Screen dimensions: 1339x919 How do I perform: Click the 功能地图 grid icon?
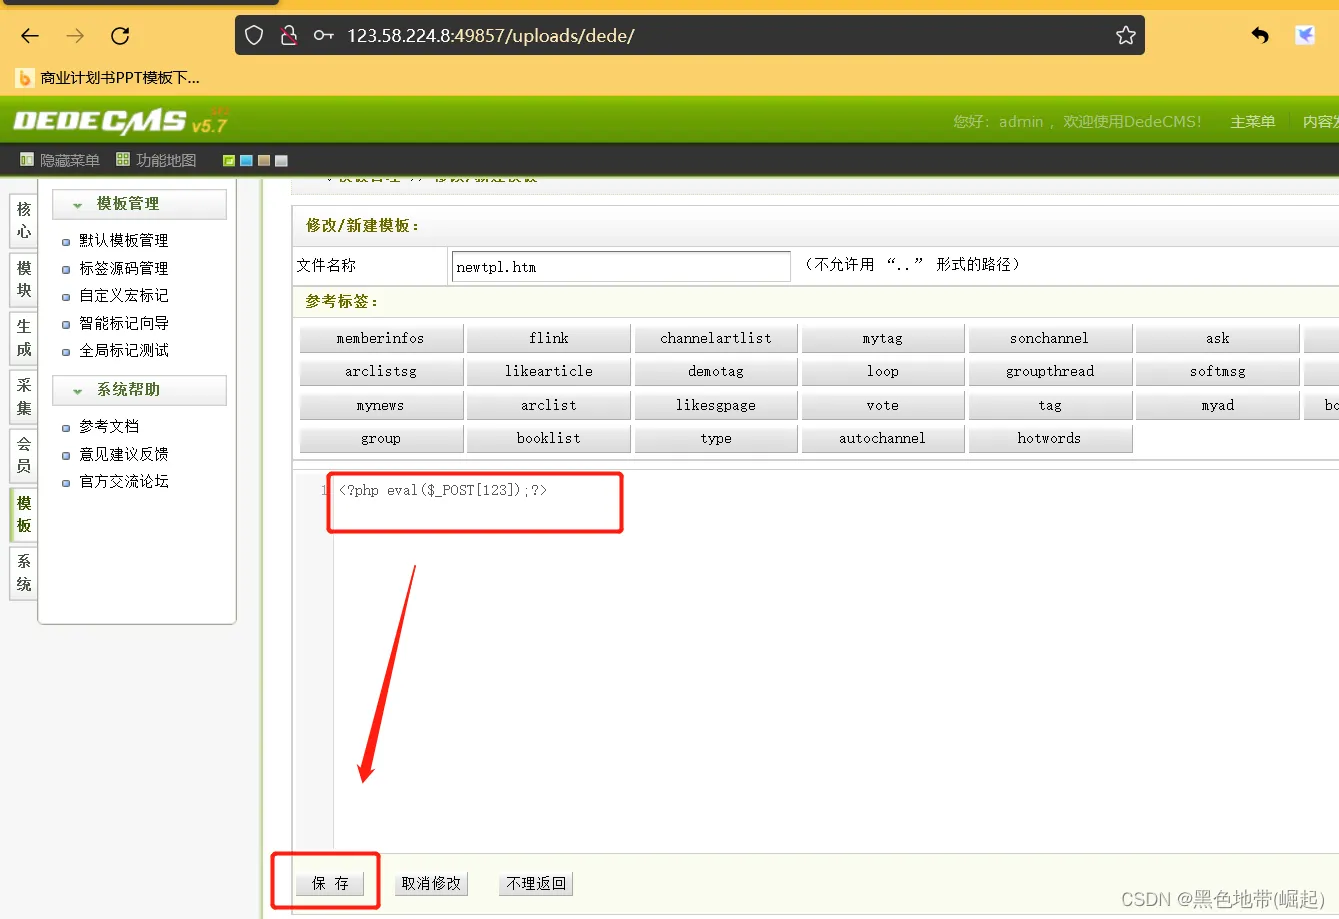point(123,160)
